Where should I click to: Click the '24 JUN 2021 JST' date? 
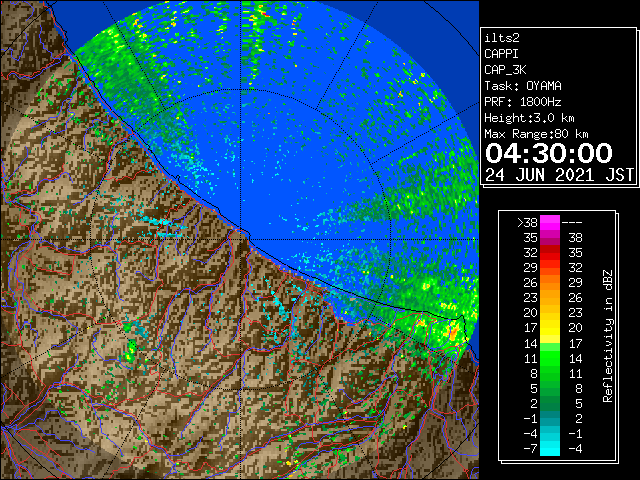(x=559, y=175)
